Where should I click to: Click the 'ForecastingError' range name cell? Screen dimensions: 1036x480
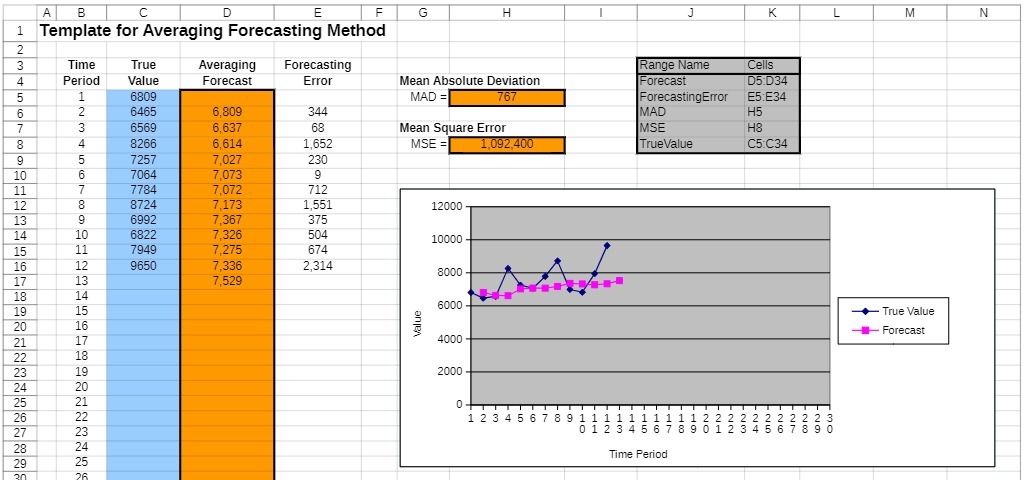690,97
